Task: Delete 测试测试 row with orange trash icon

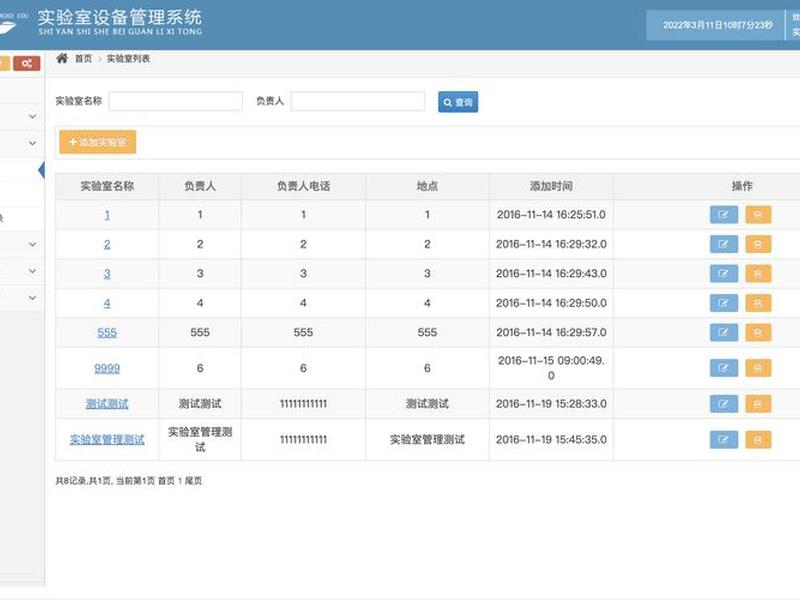Action: click(758, 404)
